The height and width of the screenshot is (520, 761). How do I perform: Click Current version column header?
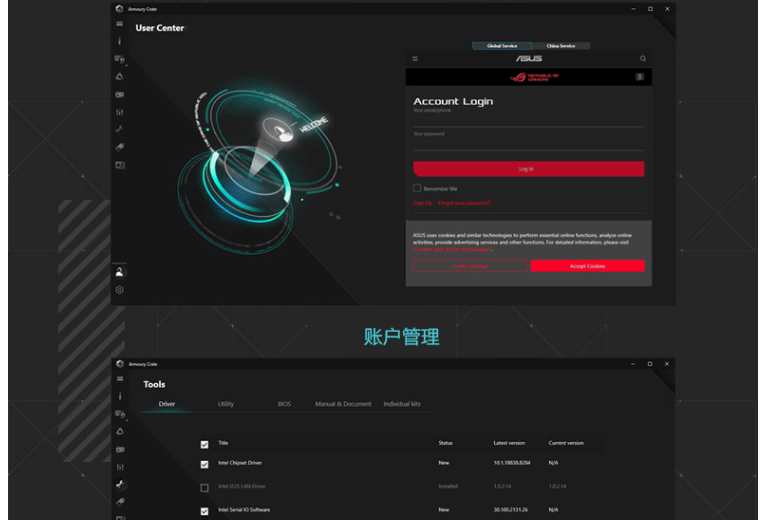(x=566, y=443)
